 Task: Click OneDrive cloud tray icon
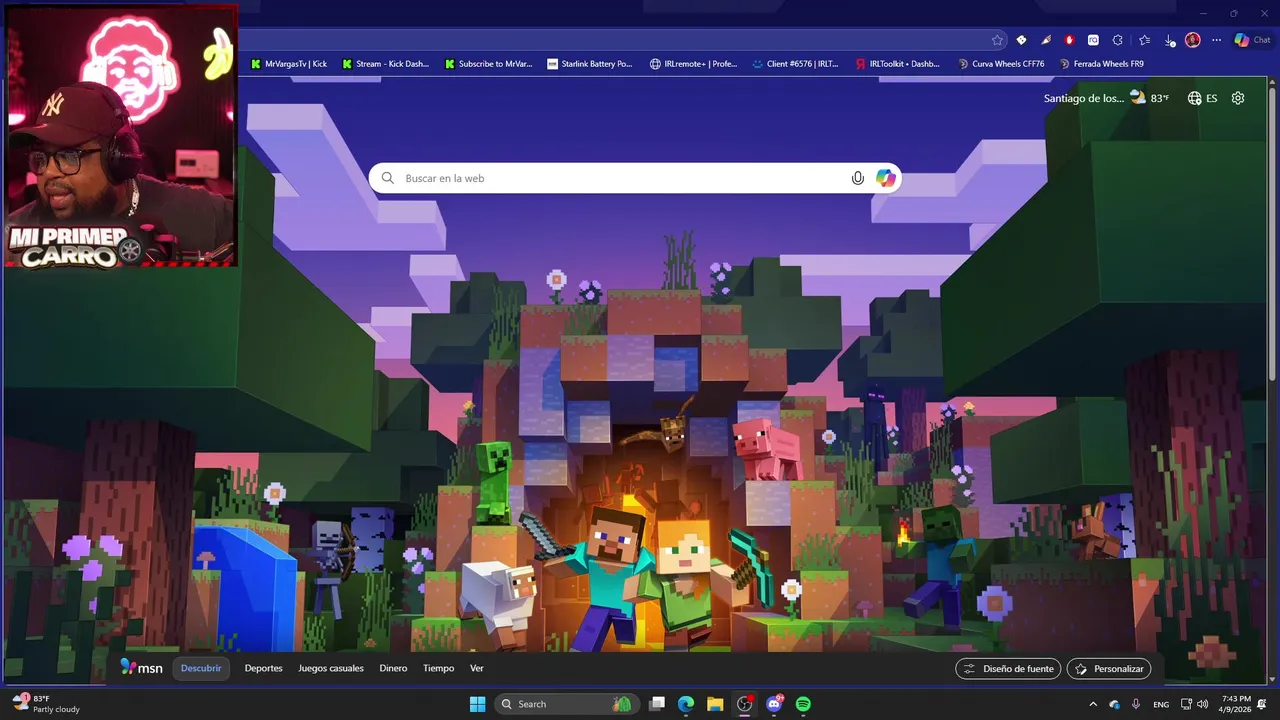[1114, 704]
